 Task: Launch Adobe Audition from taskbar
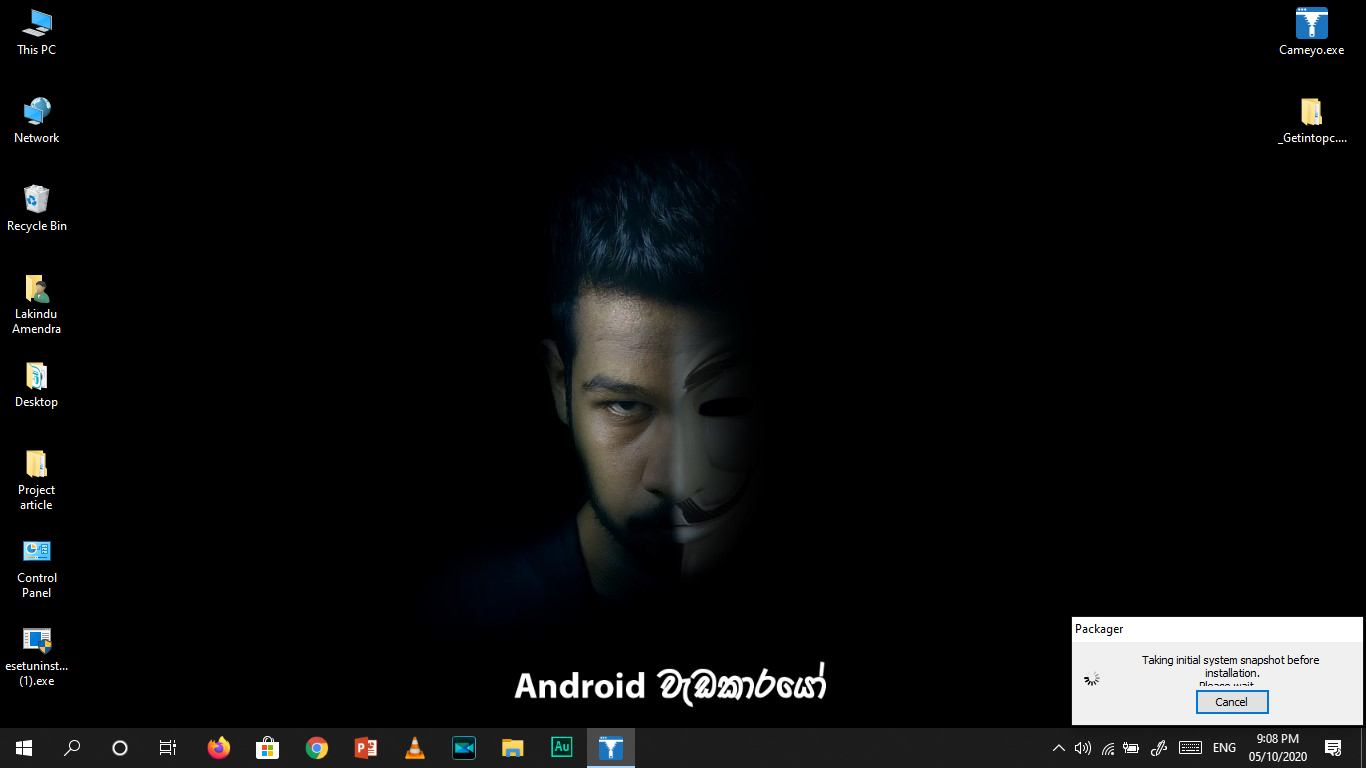click(x=562, y=748)
